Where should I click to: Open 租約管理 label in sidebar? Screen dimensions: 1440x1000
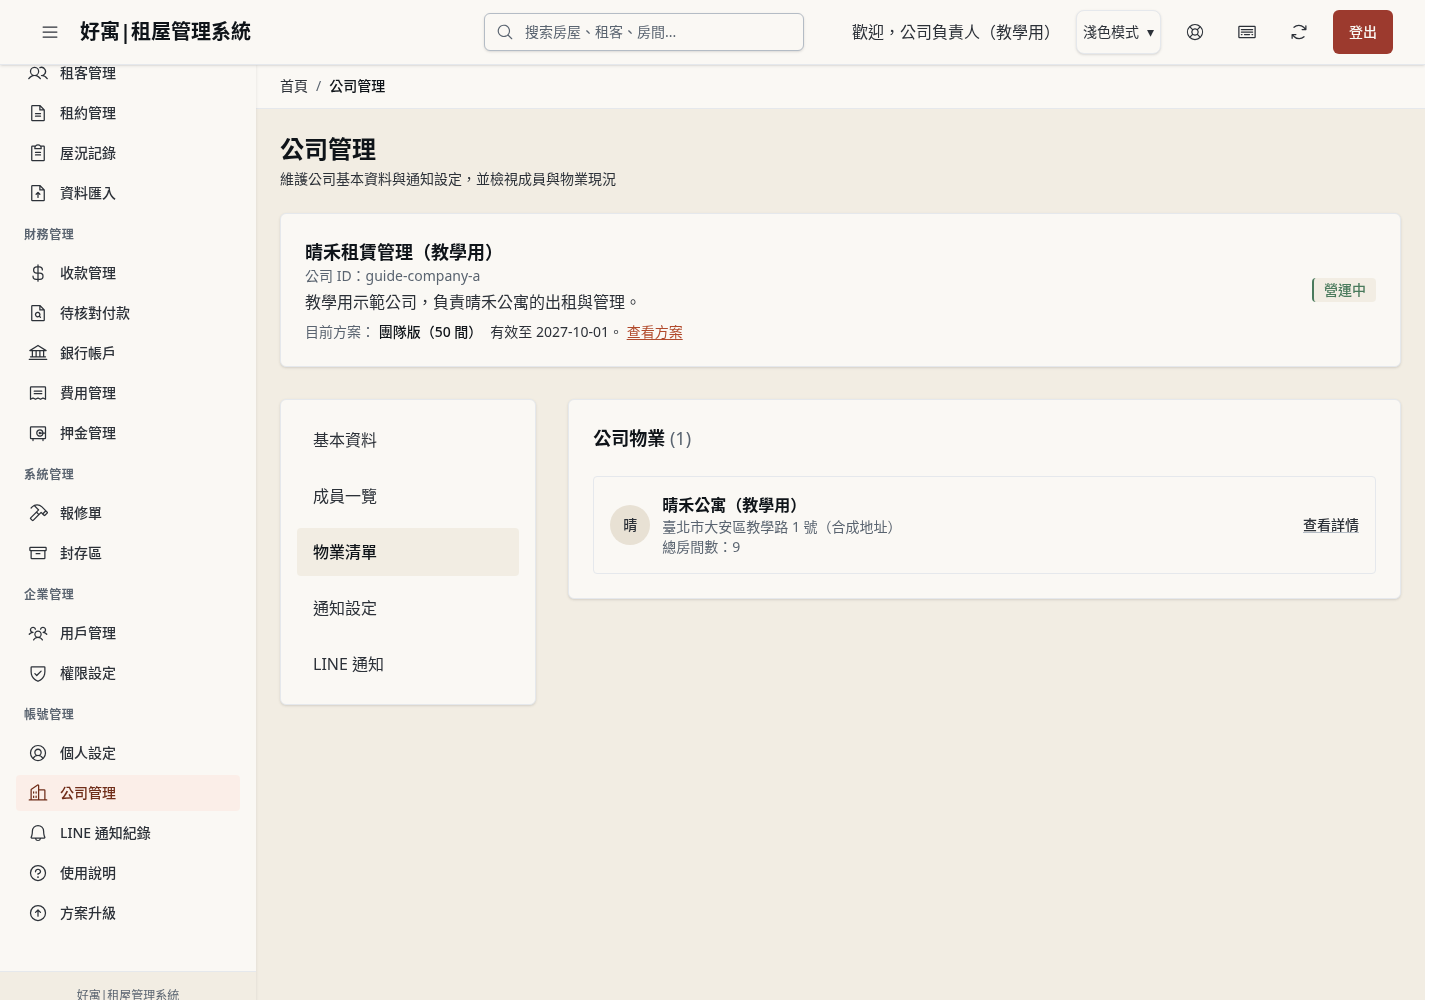88,113
